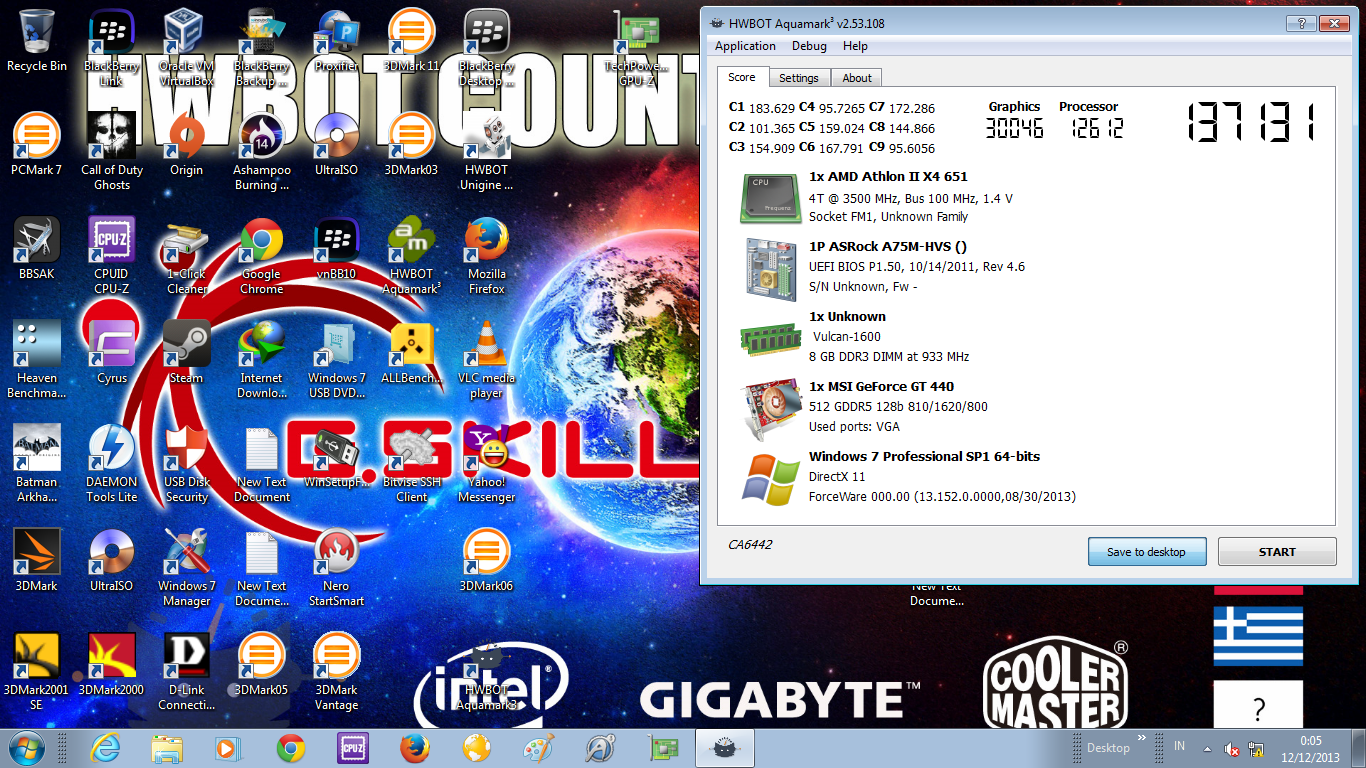
Task: Select the Heaven Benchmark shortcut
Action: (x=37, y=359)
